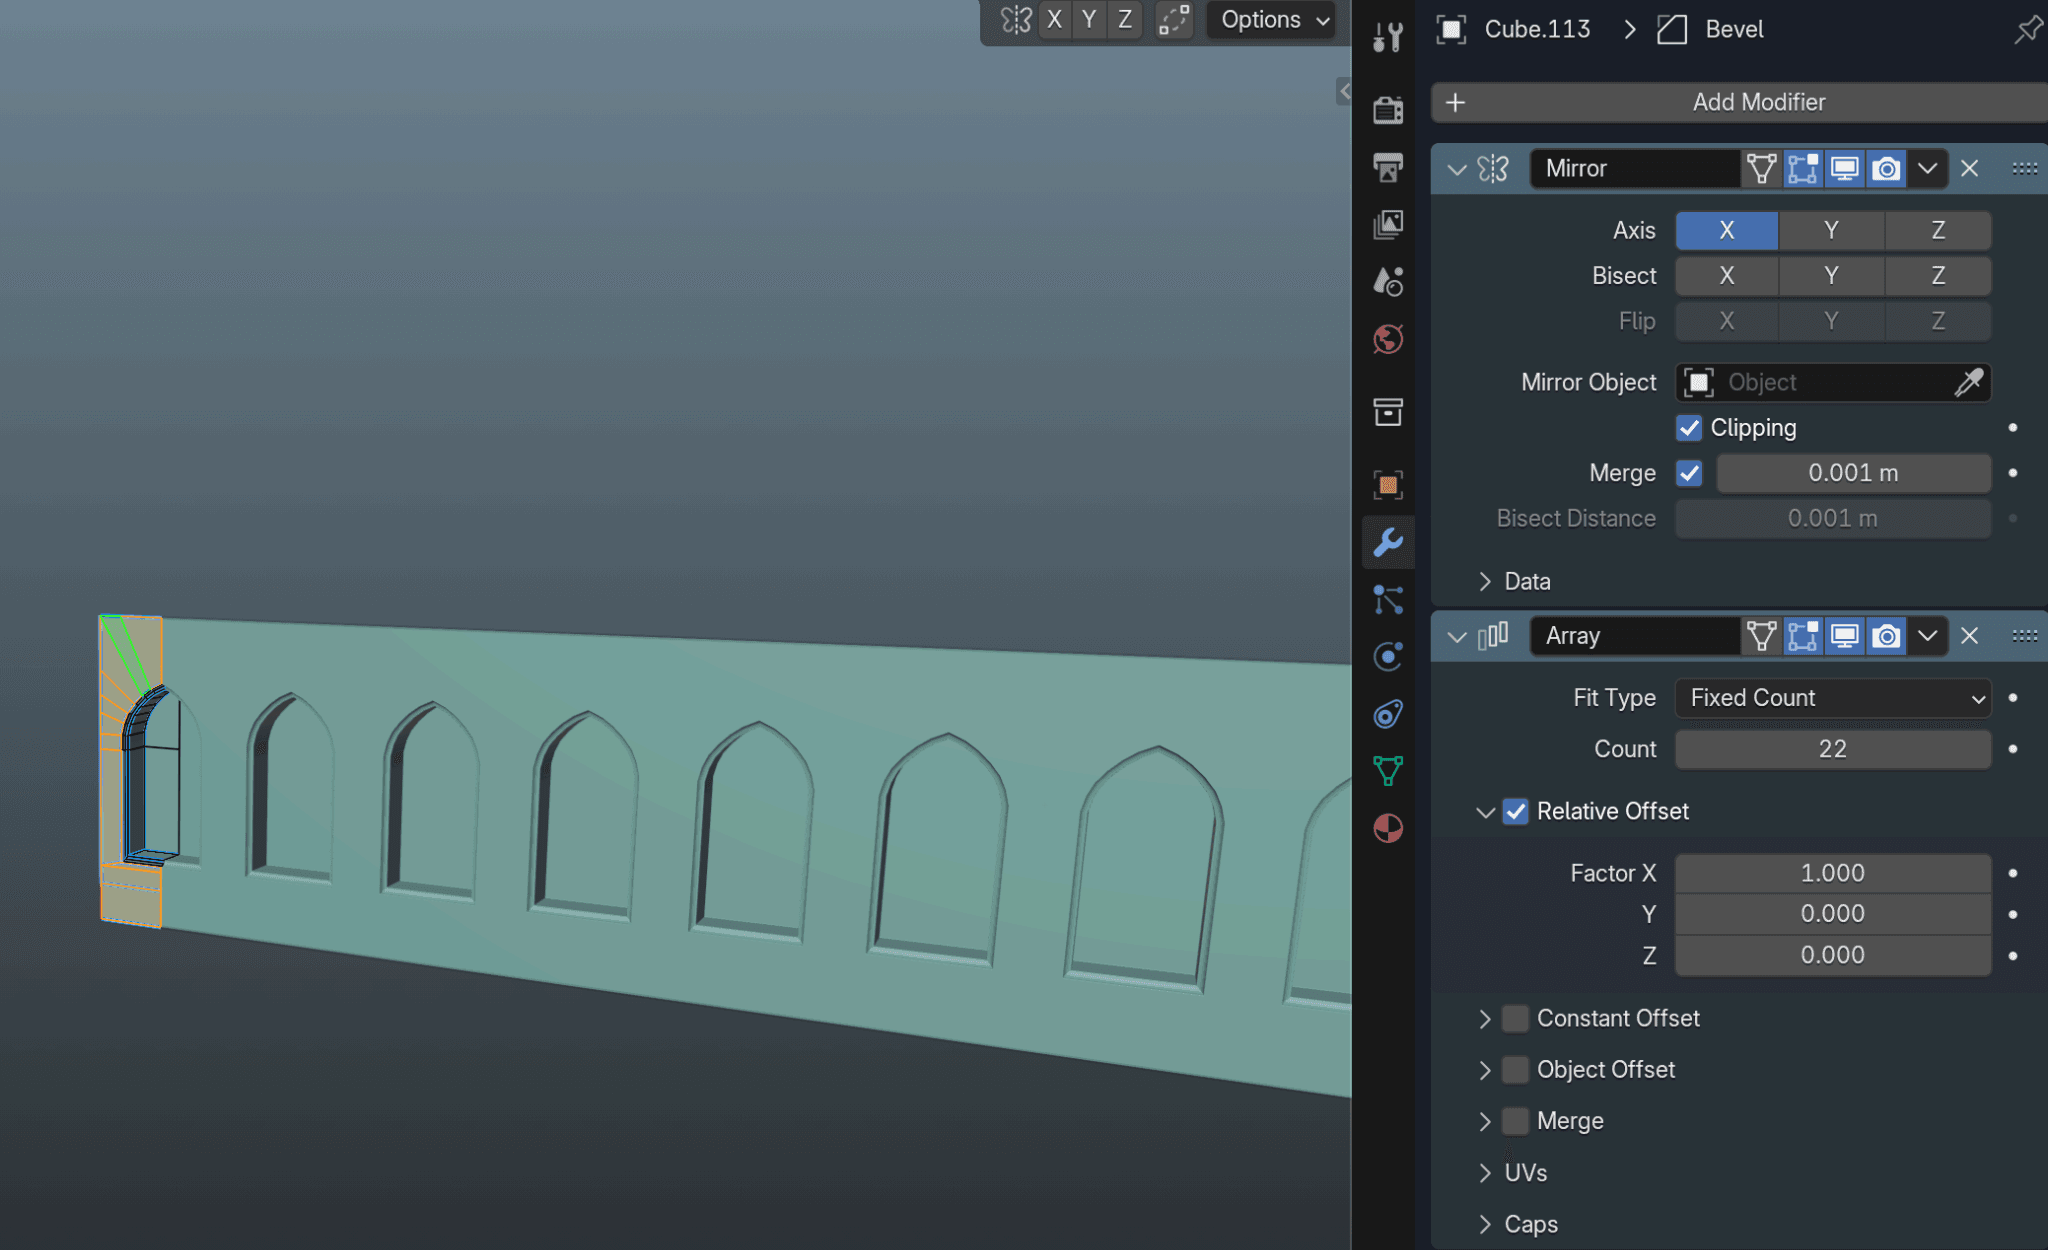The image size is (2048, 1250).
Task: Open Mirror modifier extra options dropdown
Action: [1928, 168]
